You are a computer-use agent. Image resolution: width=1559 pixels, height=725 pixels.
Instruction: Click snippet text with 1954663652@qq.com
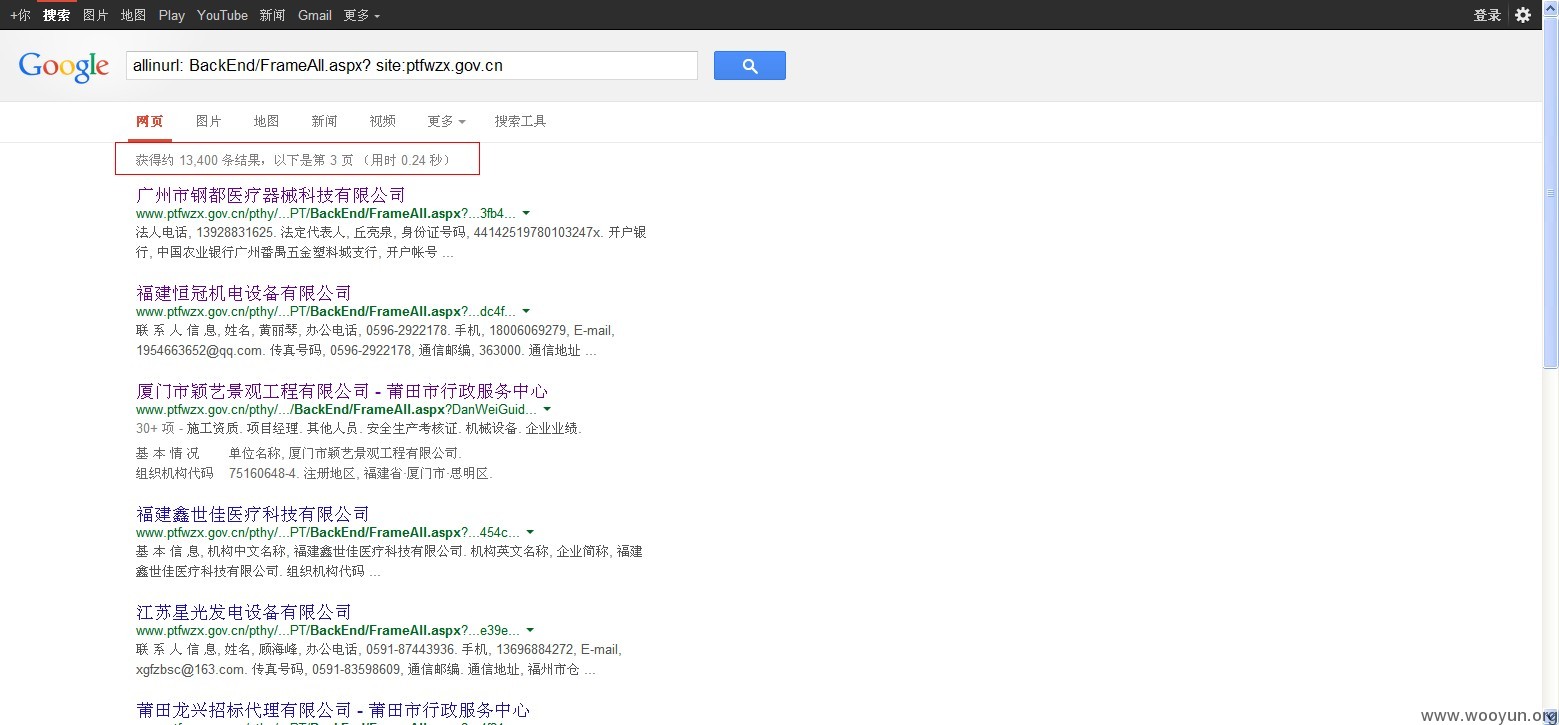point(366,351)
